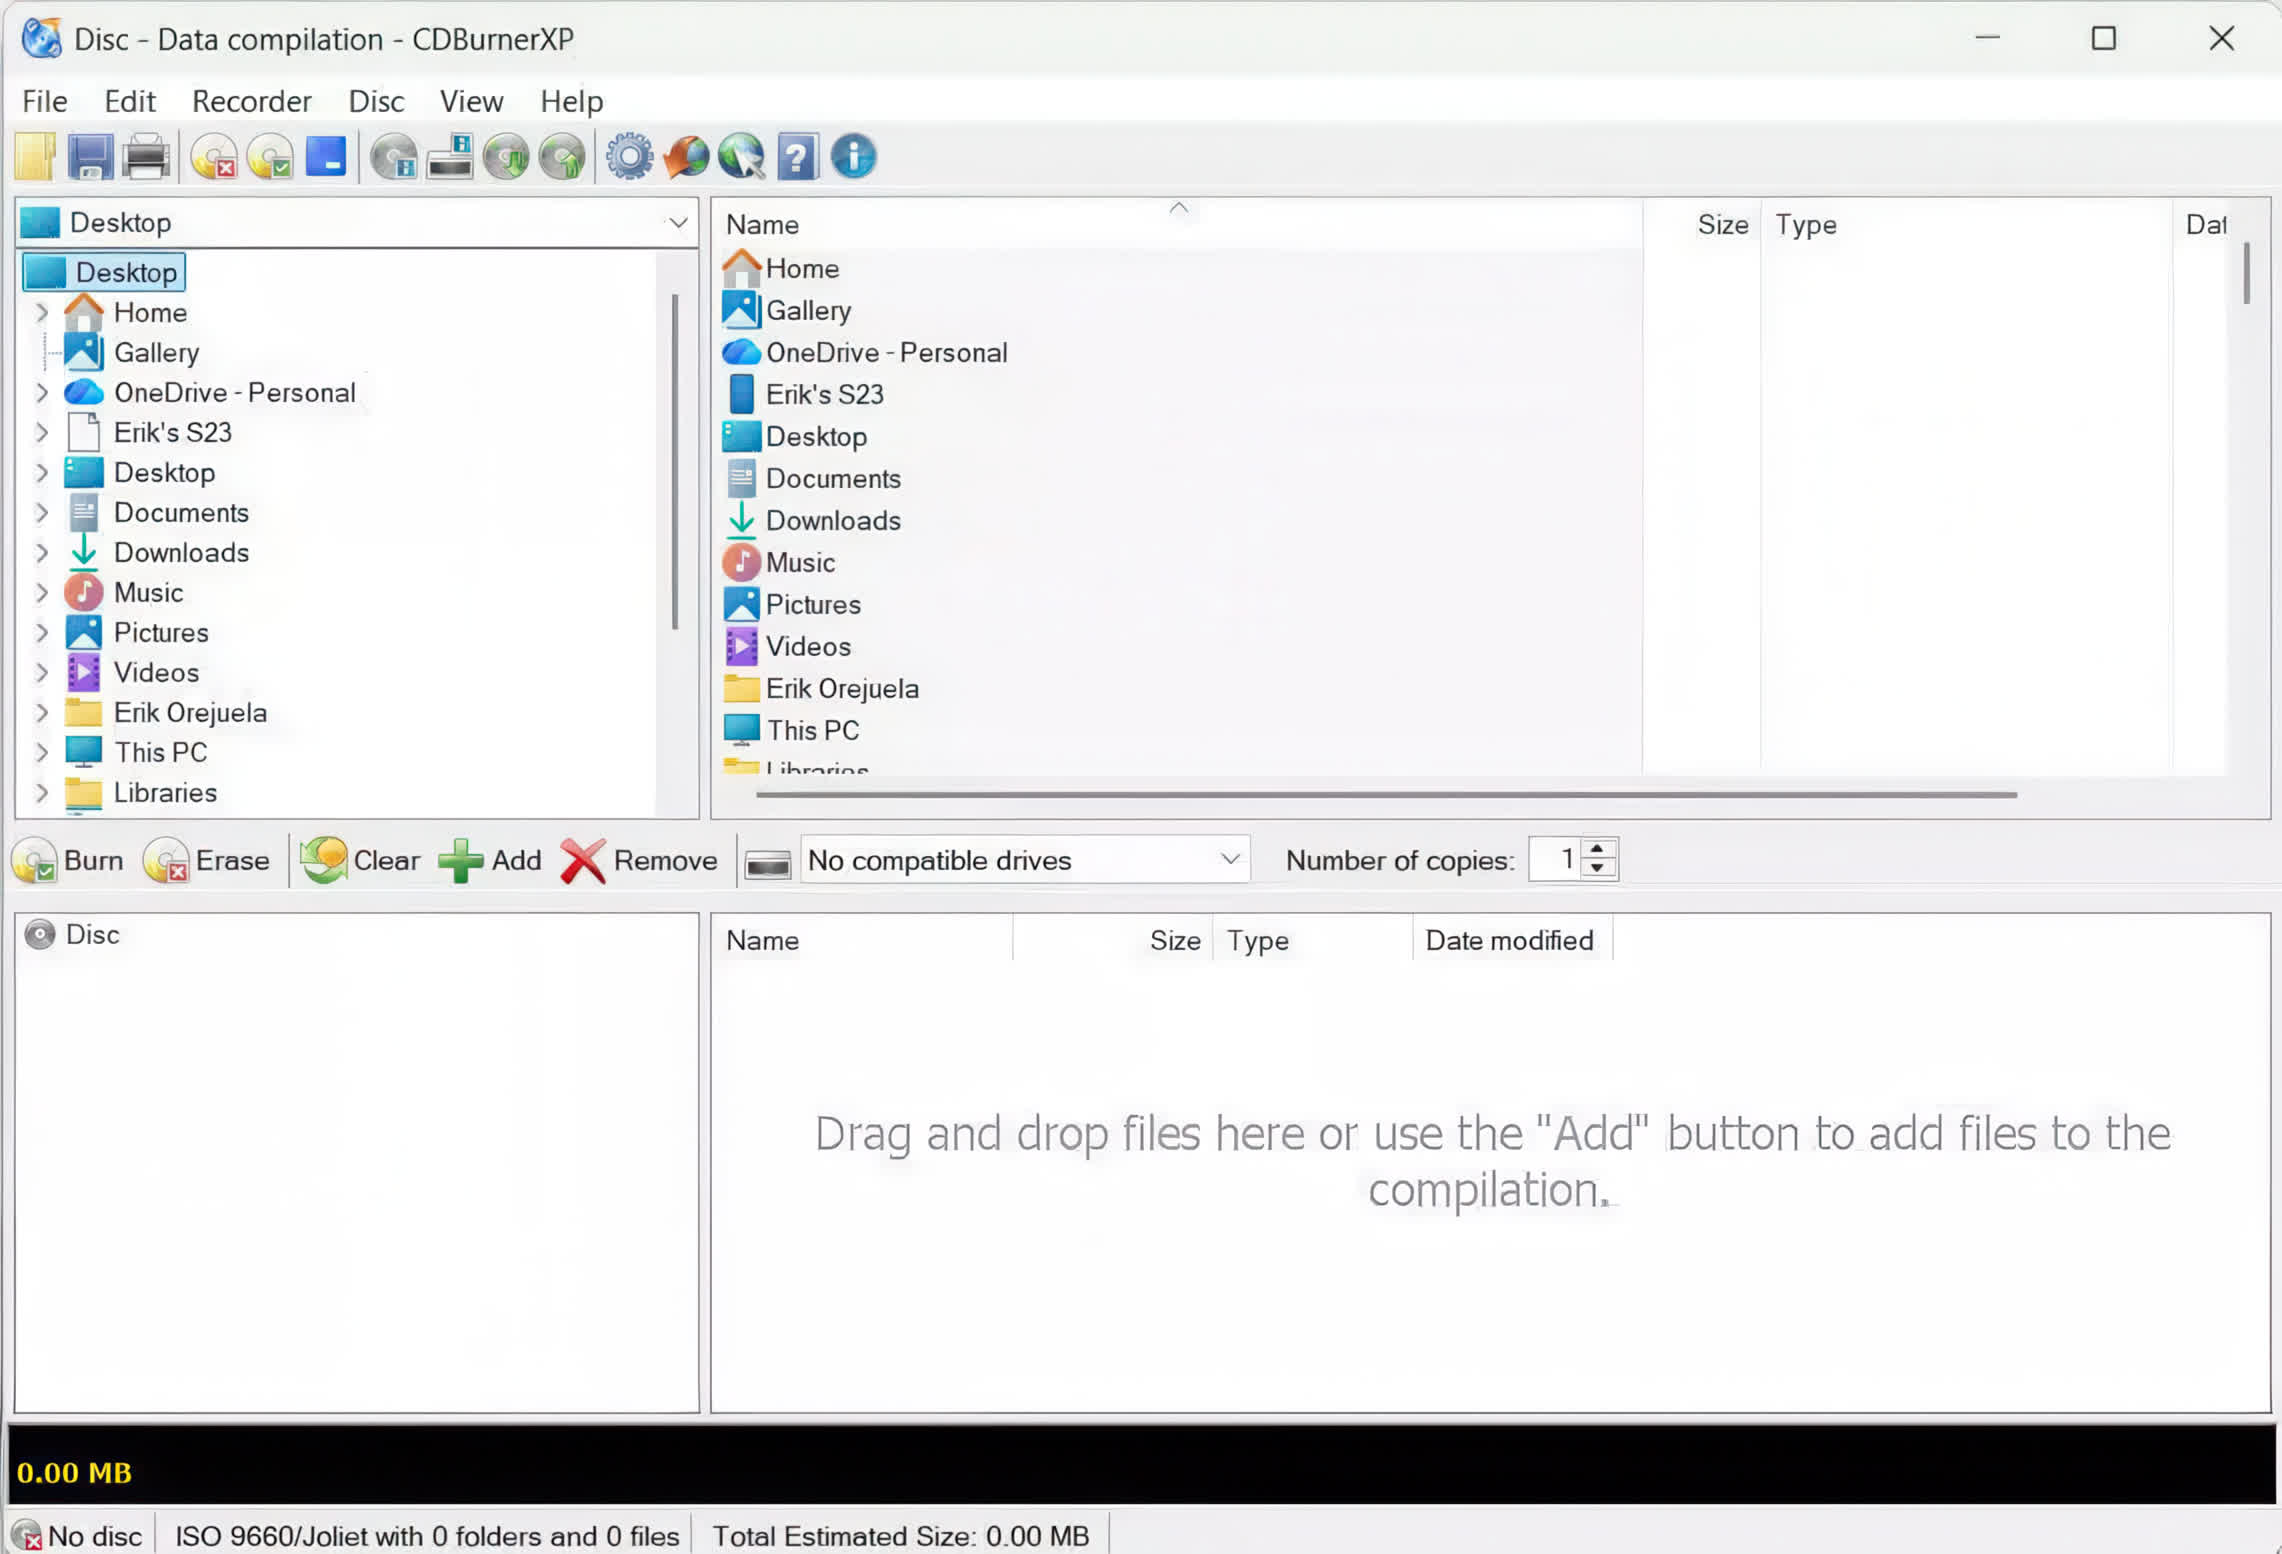This screenshot has height=1554, width=2282.
Task: Expand the Erik's S23 tree node
Action: tap(41, 432)
